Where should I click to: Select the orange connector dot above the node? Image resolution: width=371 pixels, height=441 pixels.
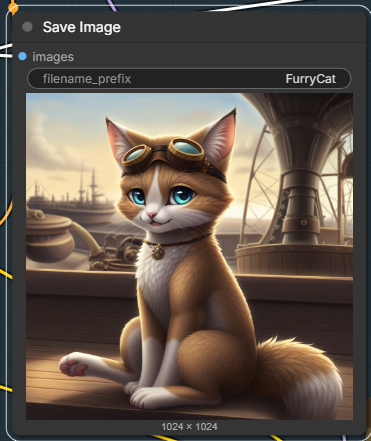pyautogui.click(x=13, y=7)
